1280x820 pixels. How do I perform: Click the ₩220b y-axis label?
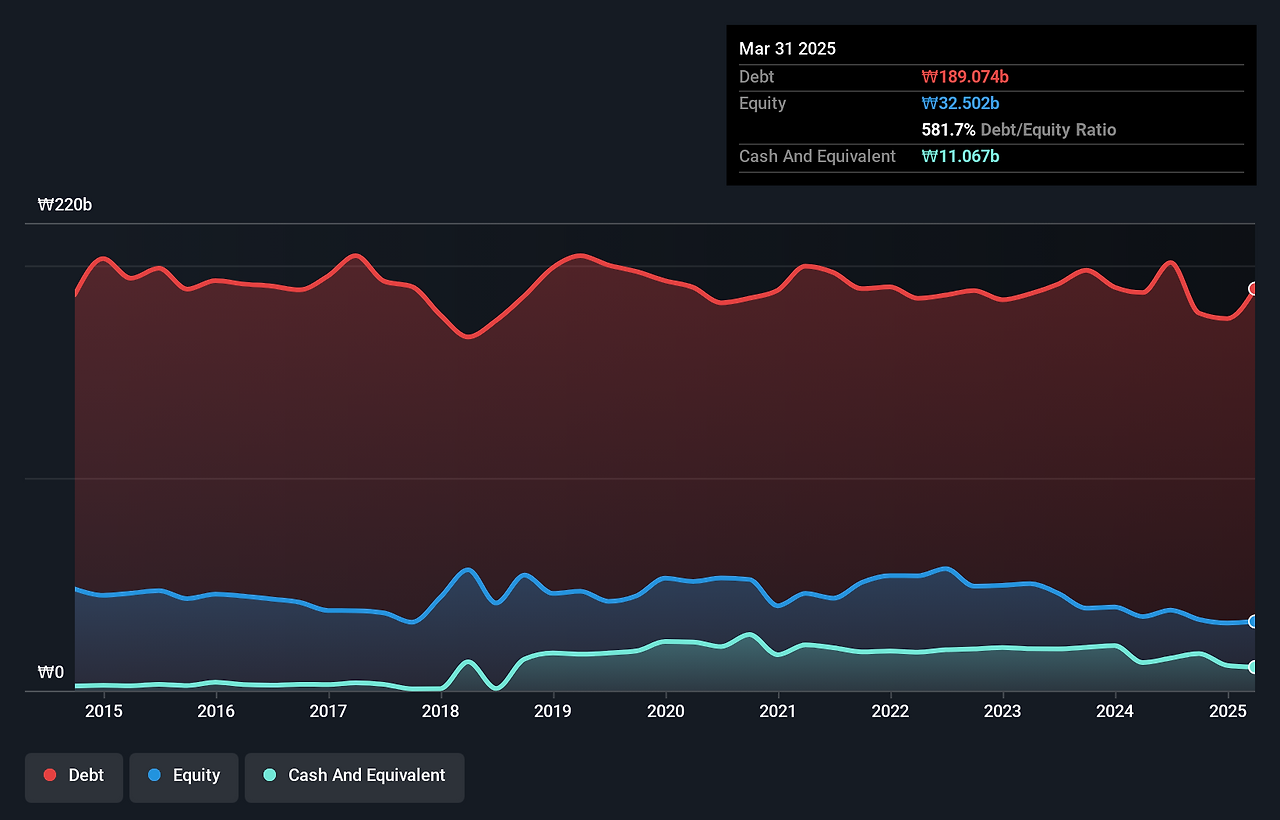pyautogui.click(x=65, y=205)
